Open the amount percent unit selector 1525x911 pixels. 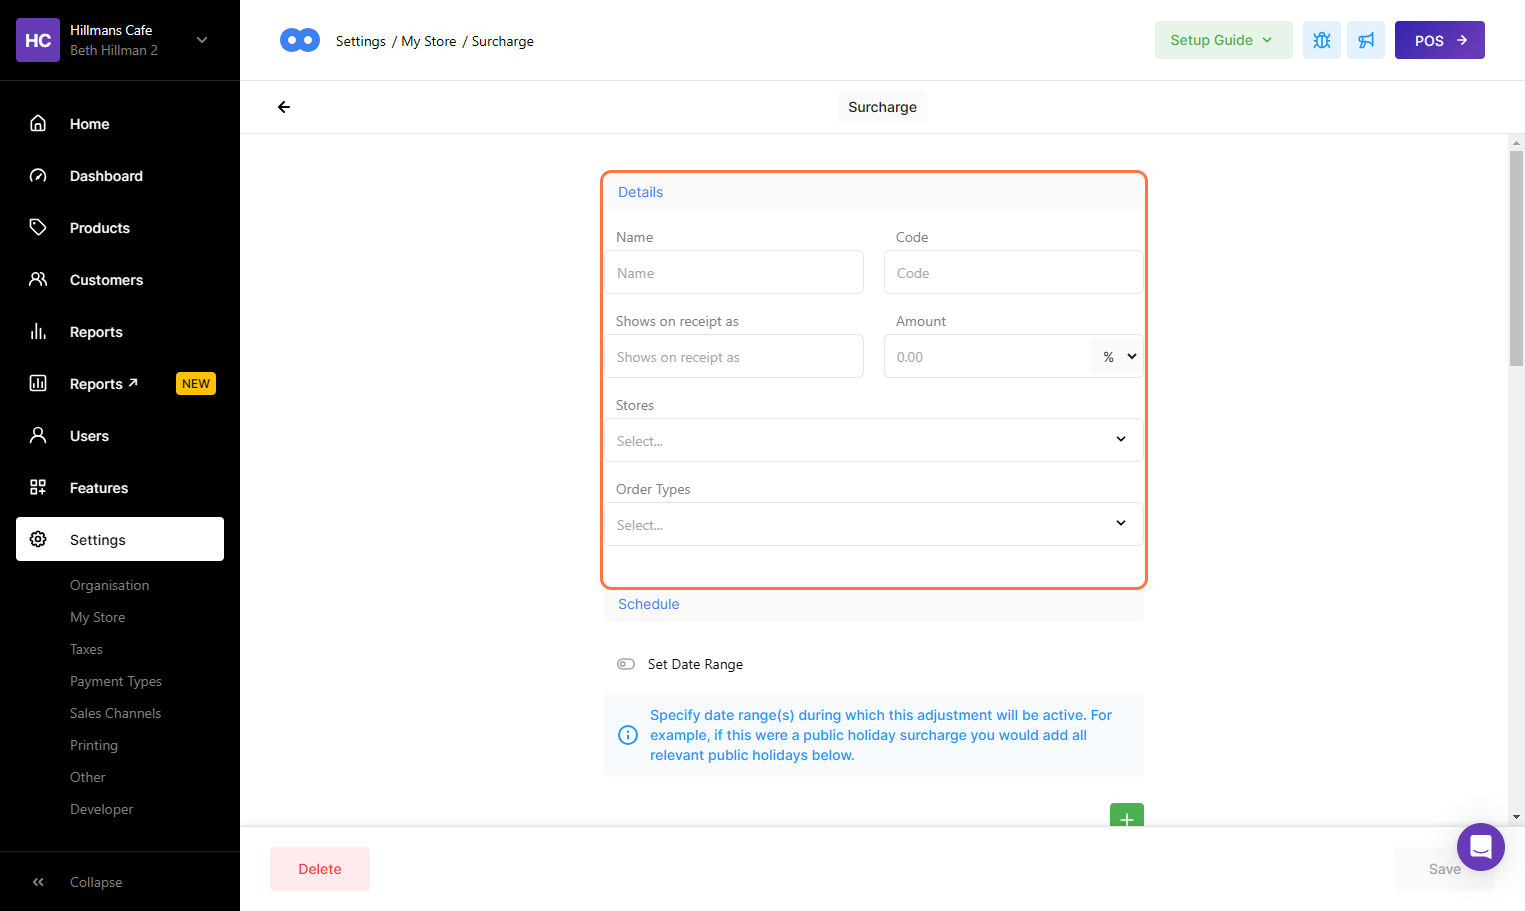click(1118, 357)
